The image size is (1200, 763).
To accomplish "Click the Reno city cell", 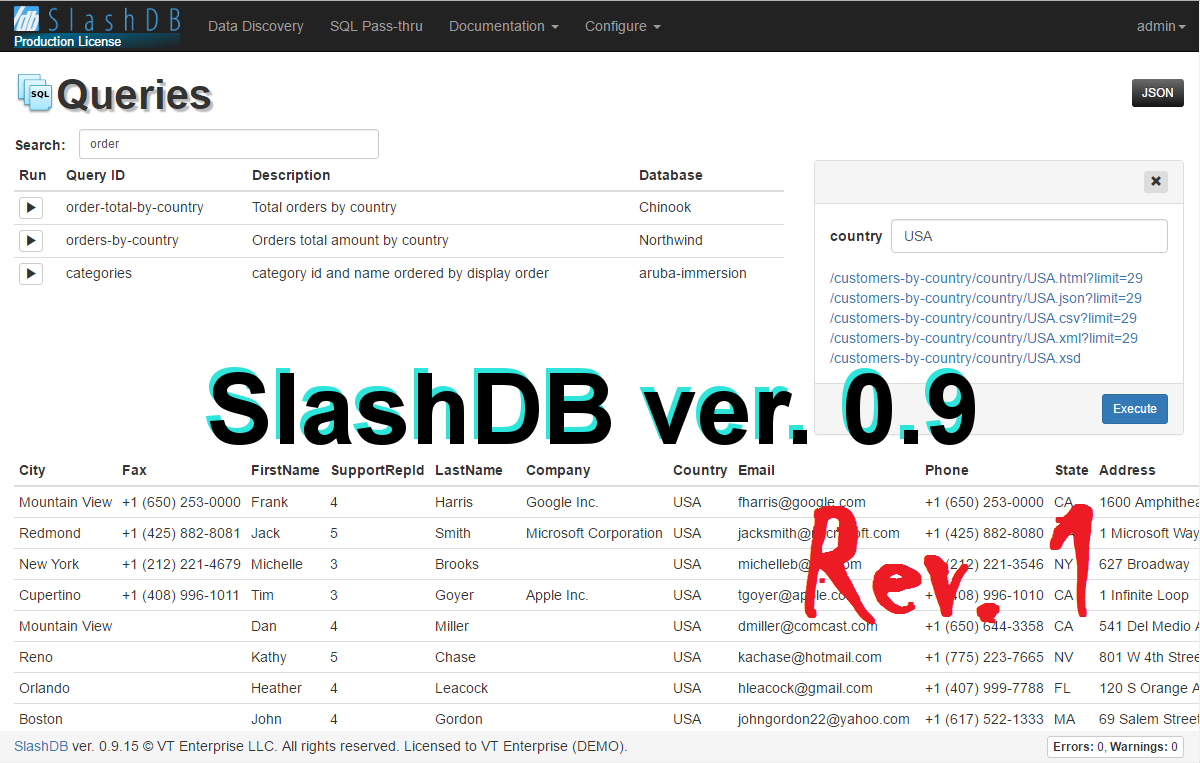I will (36, 657).
